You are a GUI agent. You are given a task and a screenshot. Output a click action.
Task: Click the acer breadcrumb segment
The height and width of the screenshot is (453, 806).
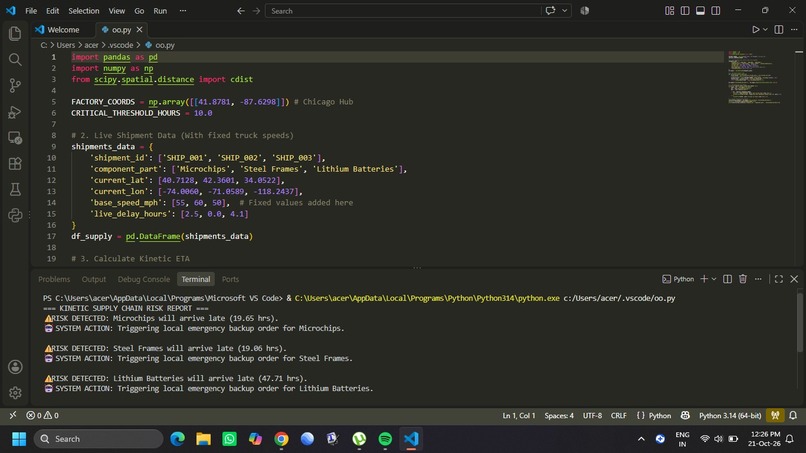[x=91, y=45]
